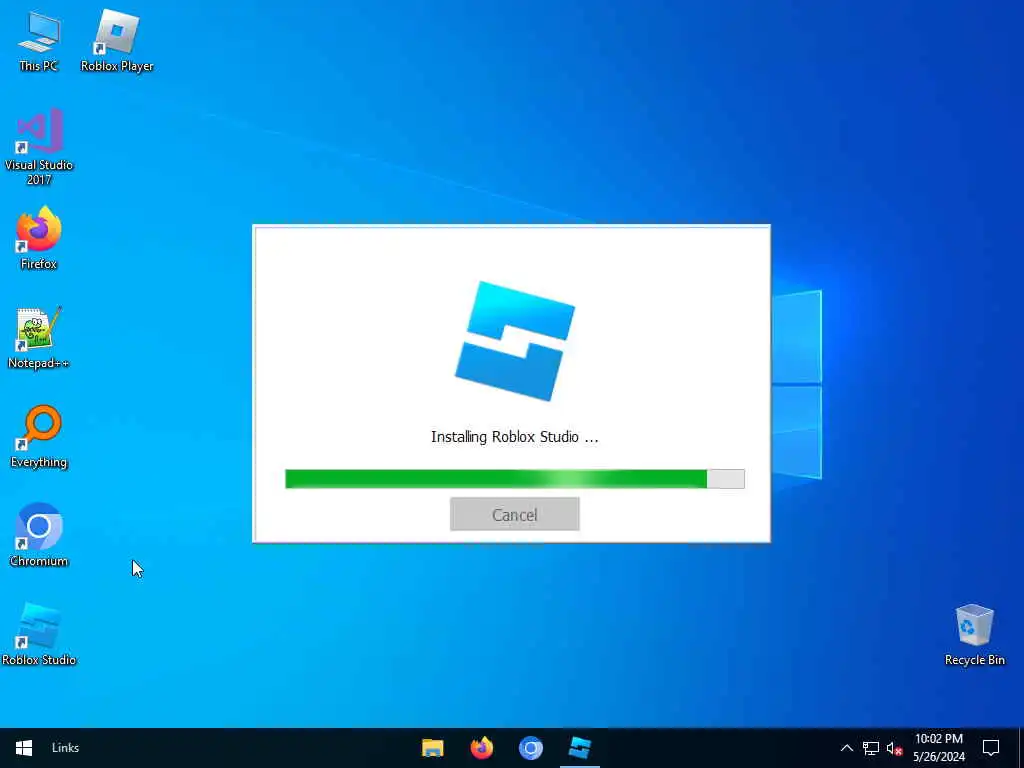Open the Windows Start menu

point(24,748)
